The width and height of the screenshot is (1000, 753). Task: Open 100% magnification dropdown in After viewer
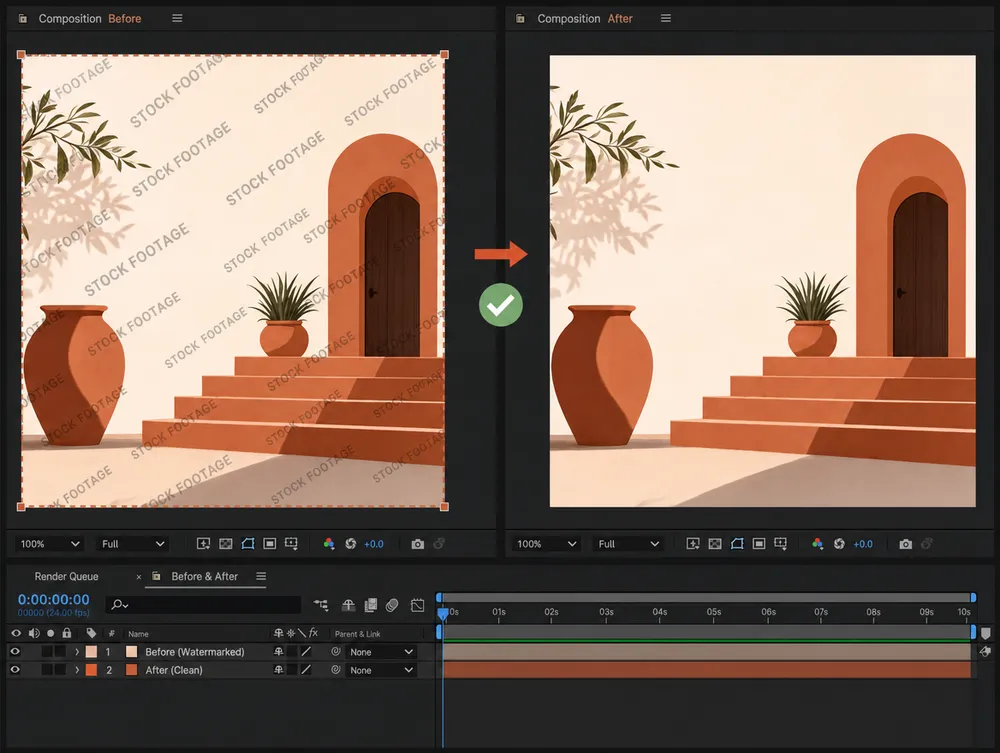coord(547,544)
